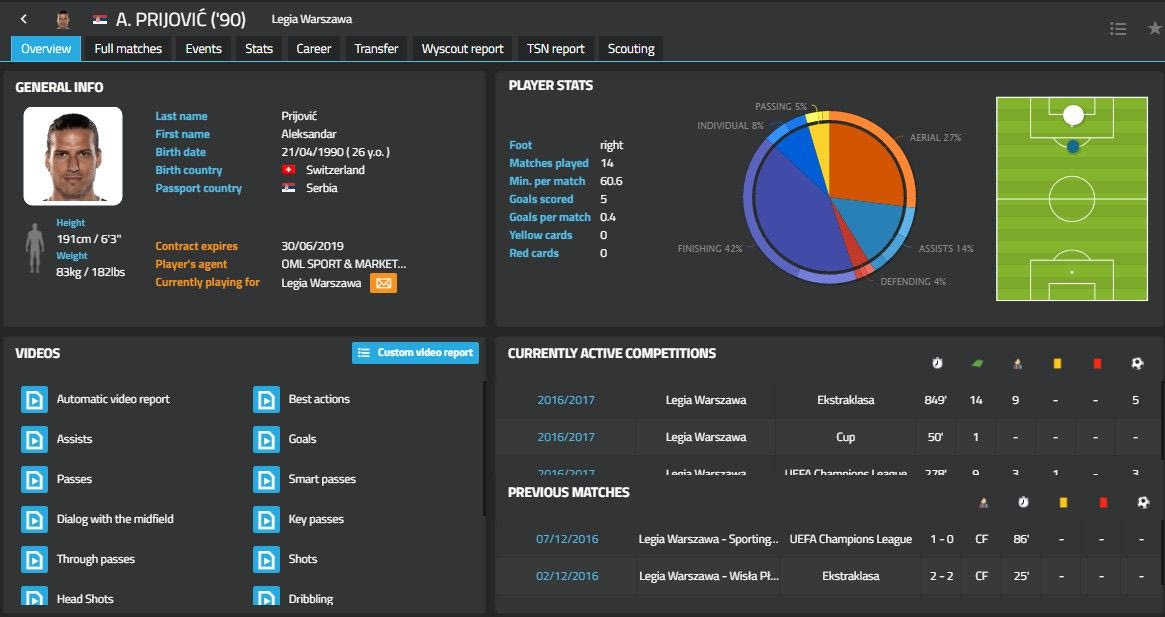The image size is (1165, 617).
Task: Switch to the Wyscout report tab
Action: 462,48
